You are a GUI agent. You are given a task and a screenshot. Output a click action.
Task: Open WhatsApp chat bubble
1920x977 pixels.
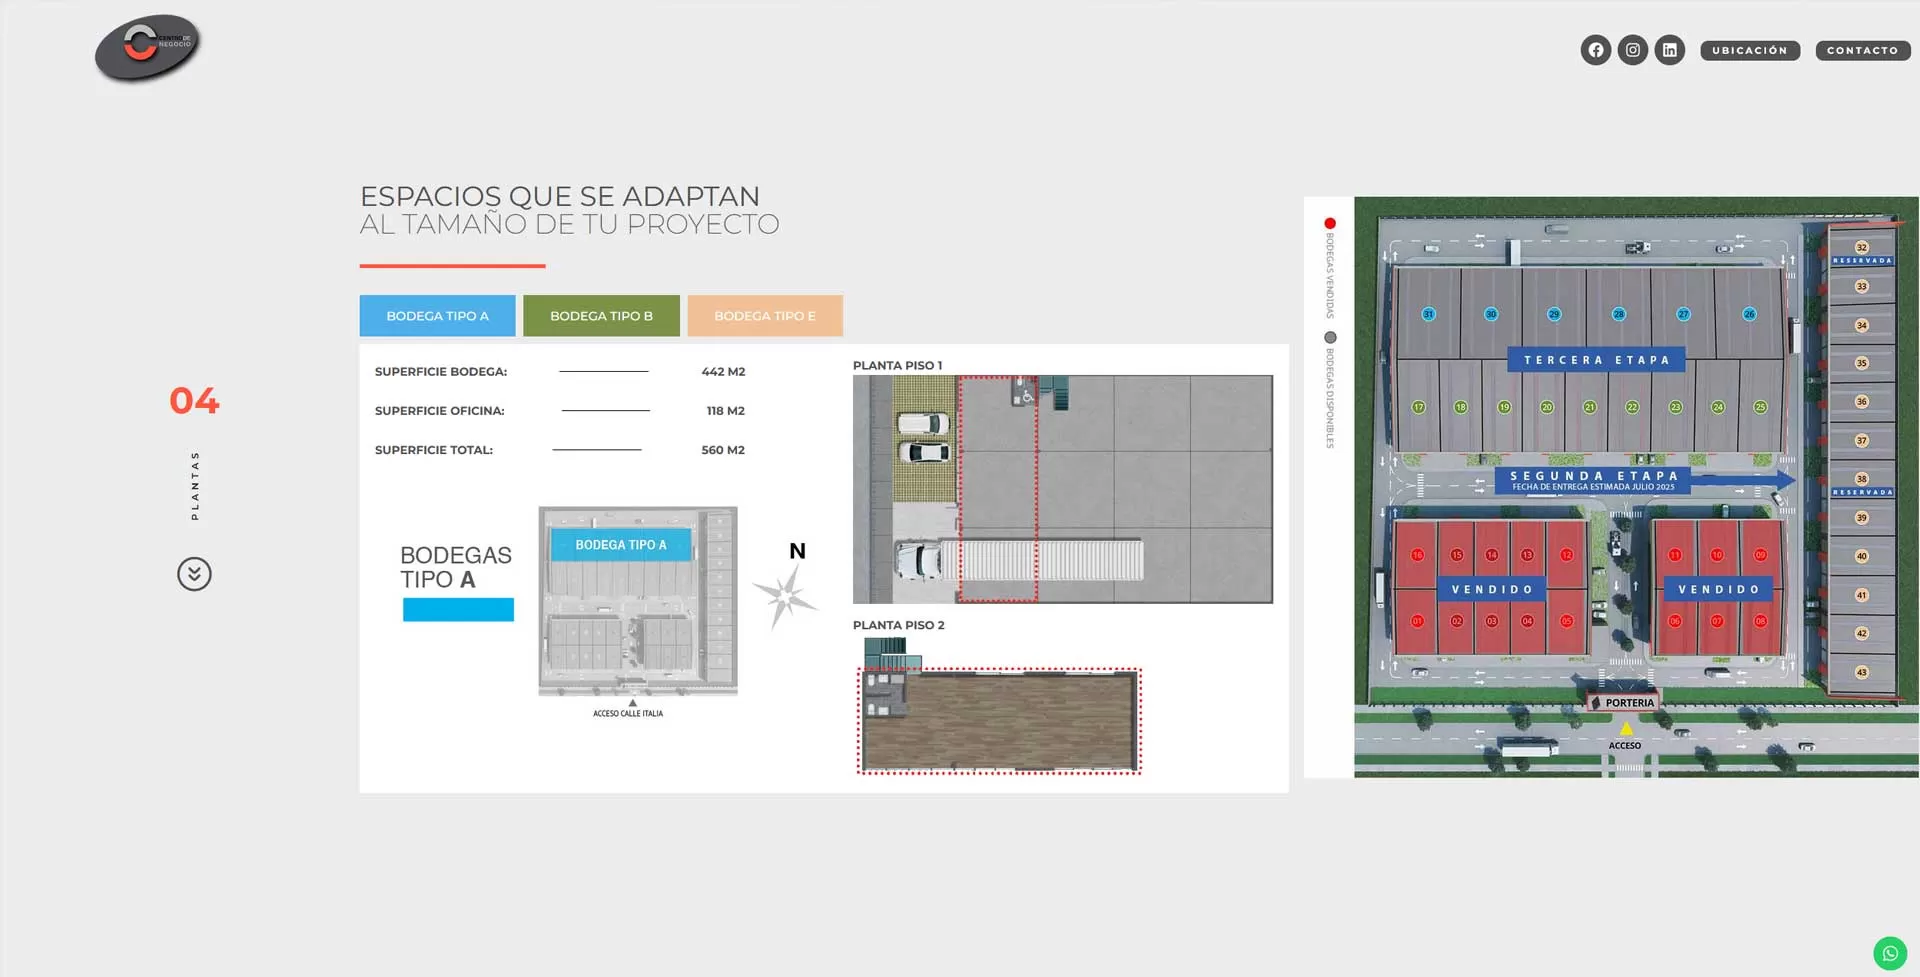(x=1889, y=953)
